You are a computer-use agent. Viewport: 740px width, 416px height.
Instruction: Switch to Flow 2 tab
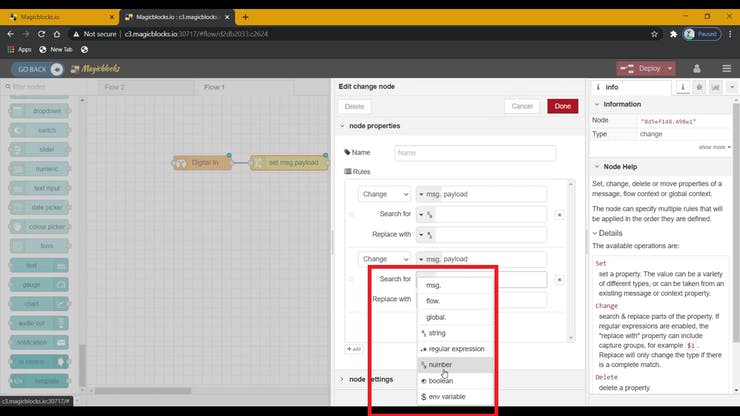[146, 87]
